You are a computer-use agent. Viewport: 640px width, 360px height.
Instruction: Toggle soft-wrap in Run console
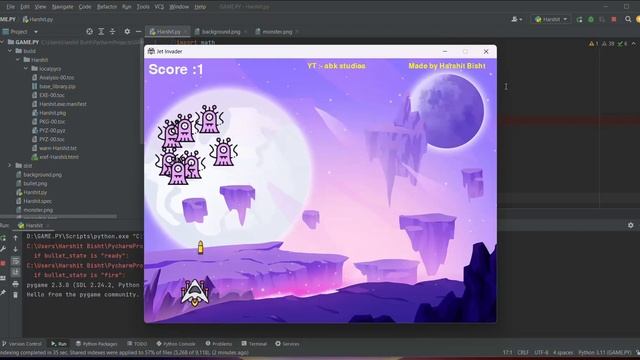(16, 260)
